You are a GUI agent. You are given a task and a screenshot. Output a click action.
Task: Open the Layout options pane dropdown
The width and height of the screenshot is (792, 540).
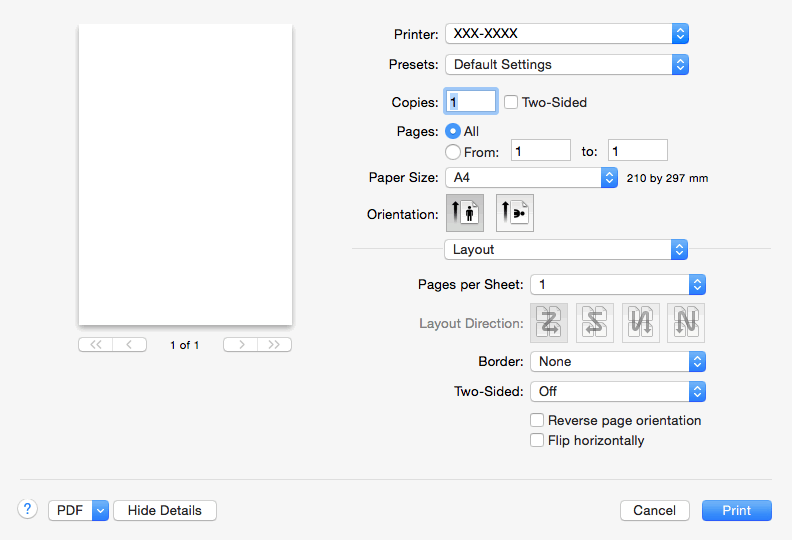pos(566,250)
